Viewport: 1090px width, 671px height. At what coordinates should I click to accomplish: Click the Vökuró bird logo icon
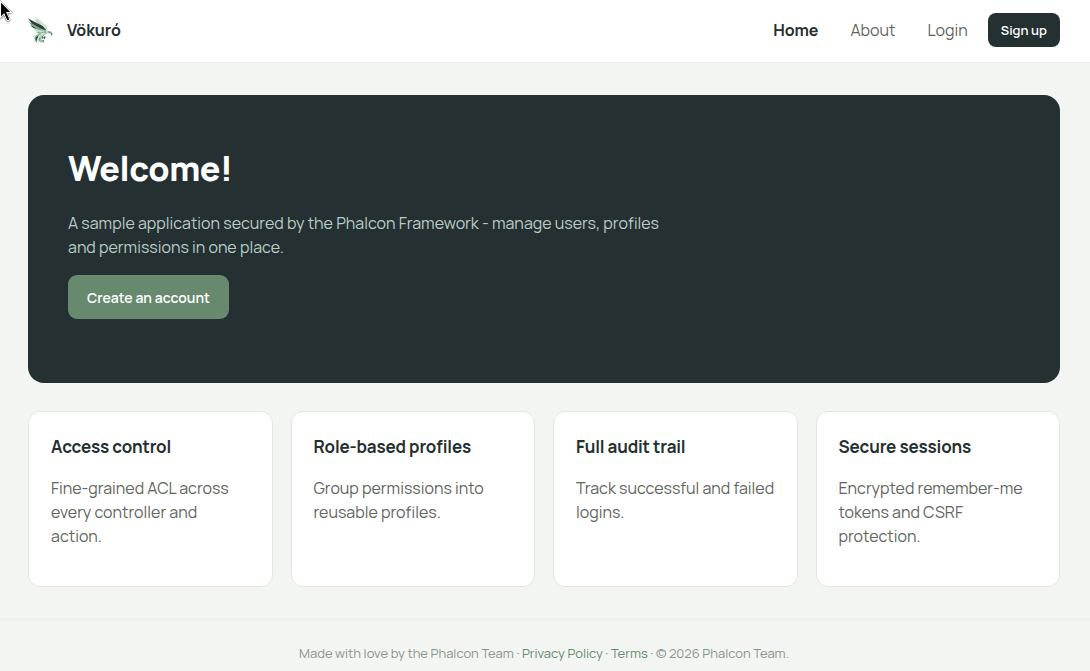coord(40,31)
